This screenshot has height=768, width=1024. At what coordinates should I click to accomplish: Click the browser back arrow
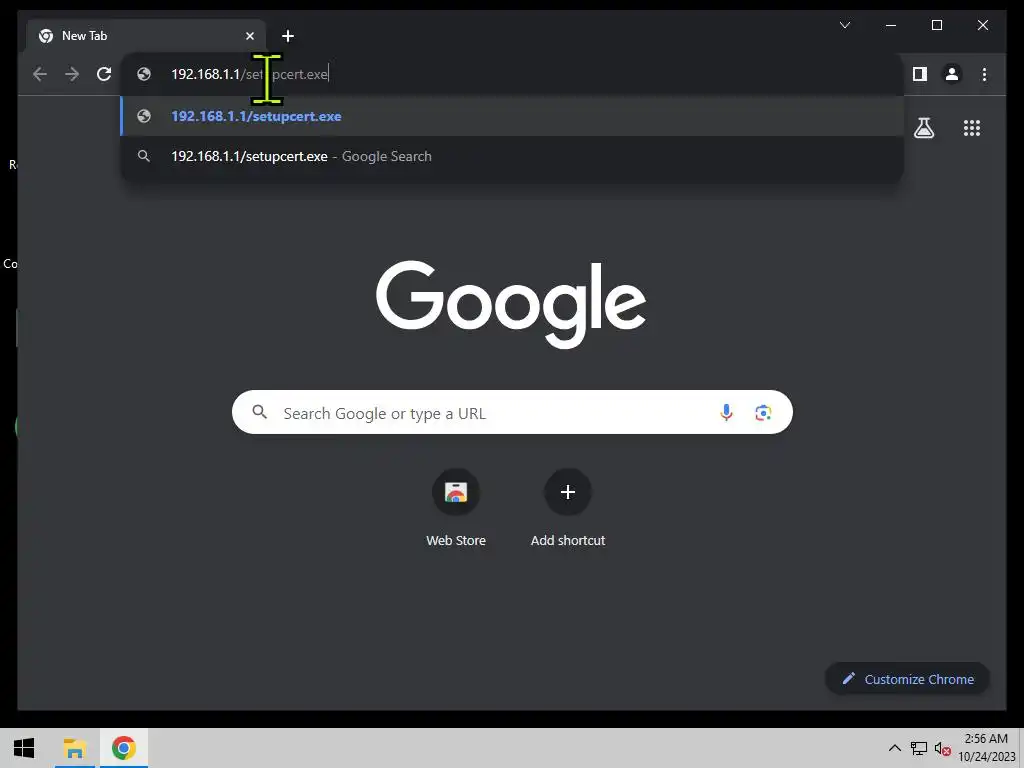(x=40, y=74)
